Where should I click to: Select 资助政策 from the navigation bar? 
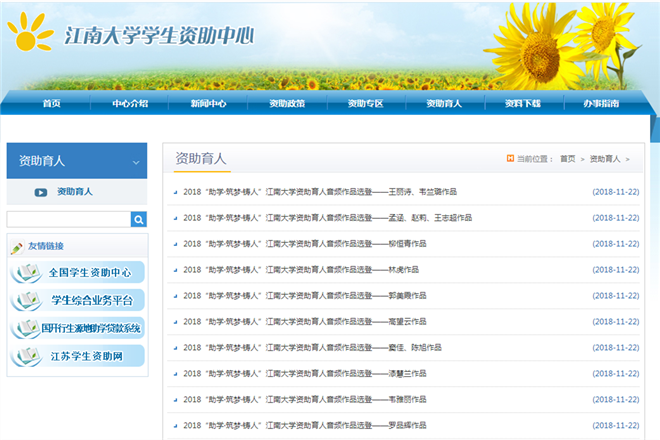[x=288, y=103]
